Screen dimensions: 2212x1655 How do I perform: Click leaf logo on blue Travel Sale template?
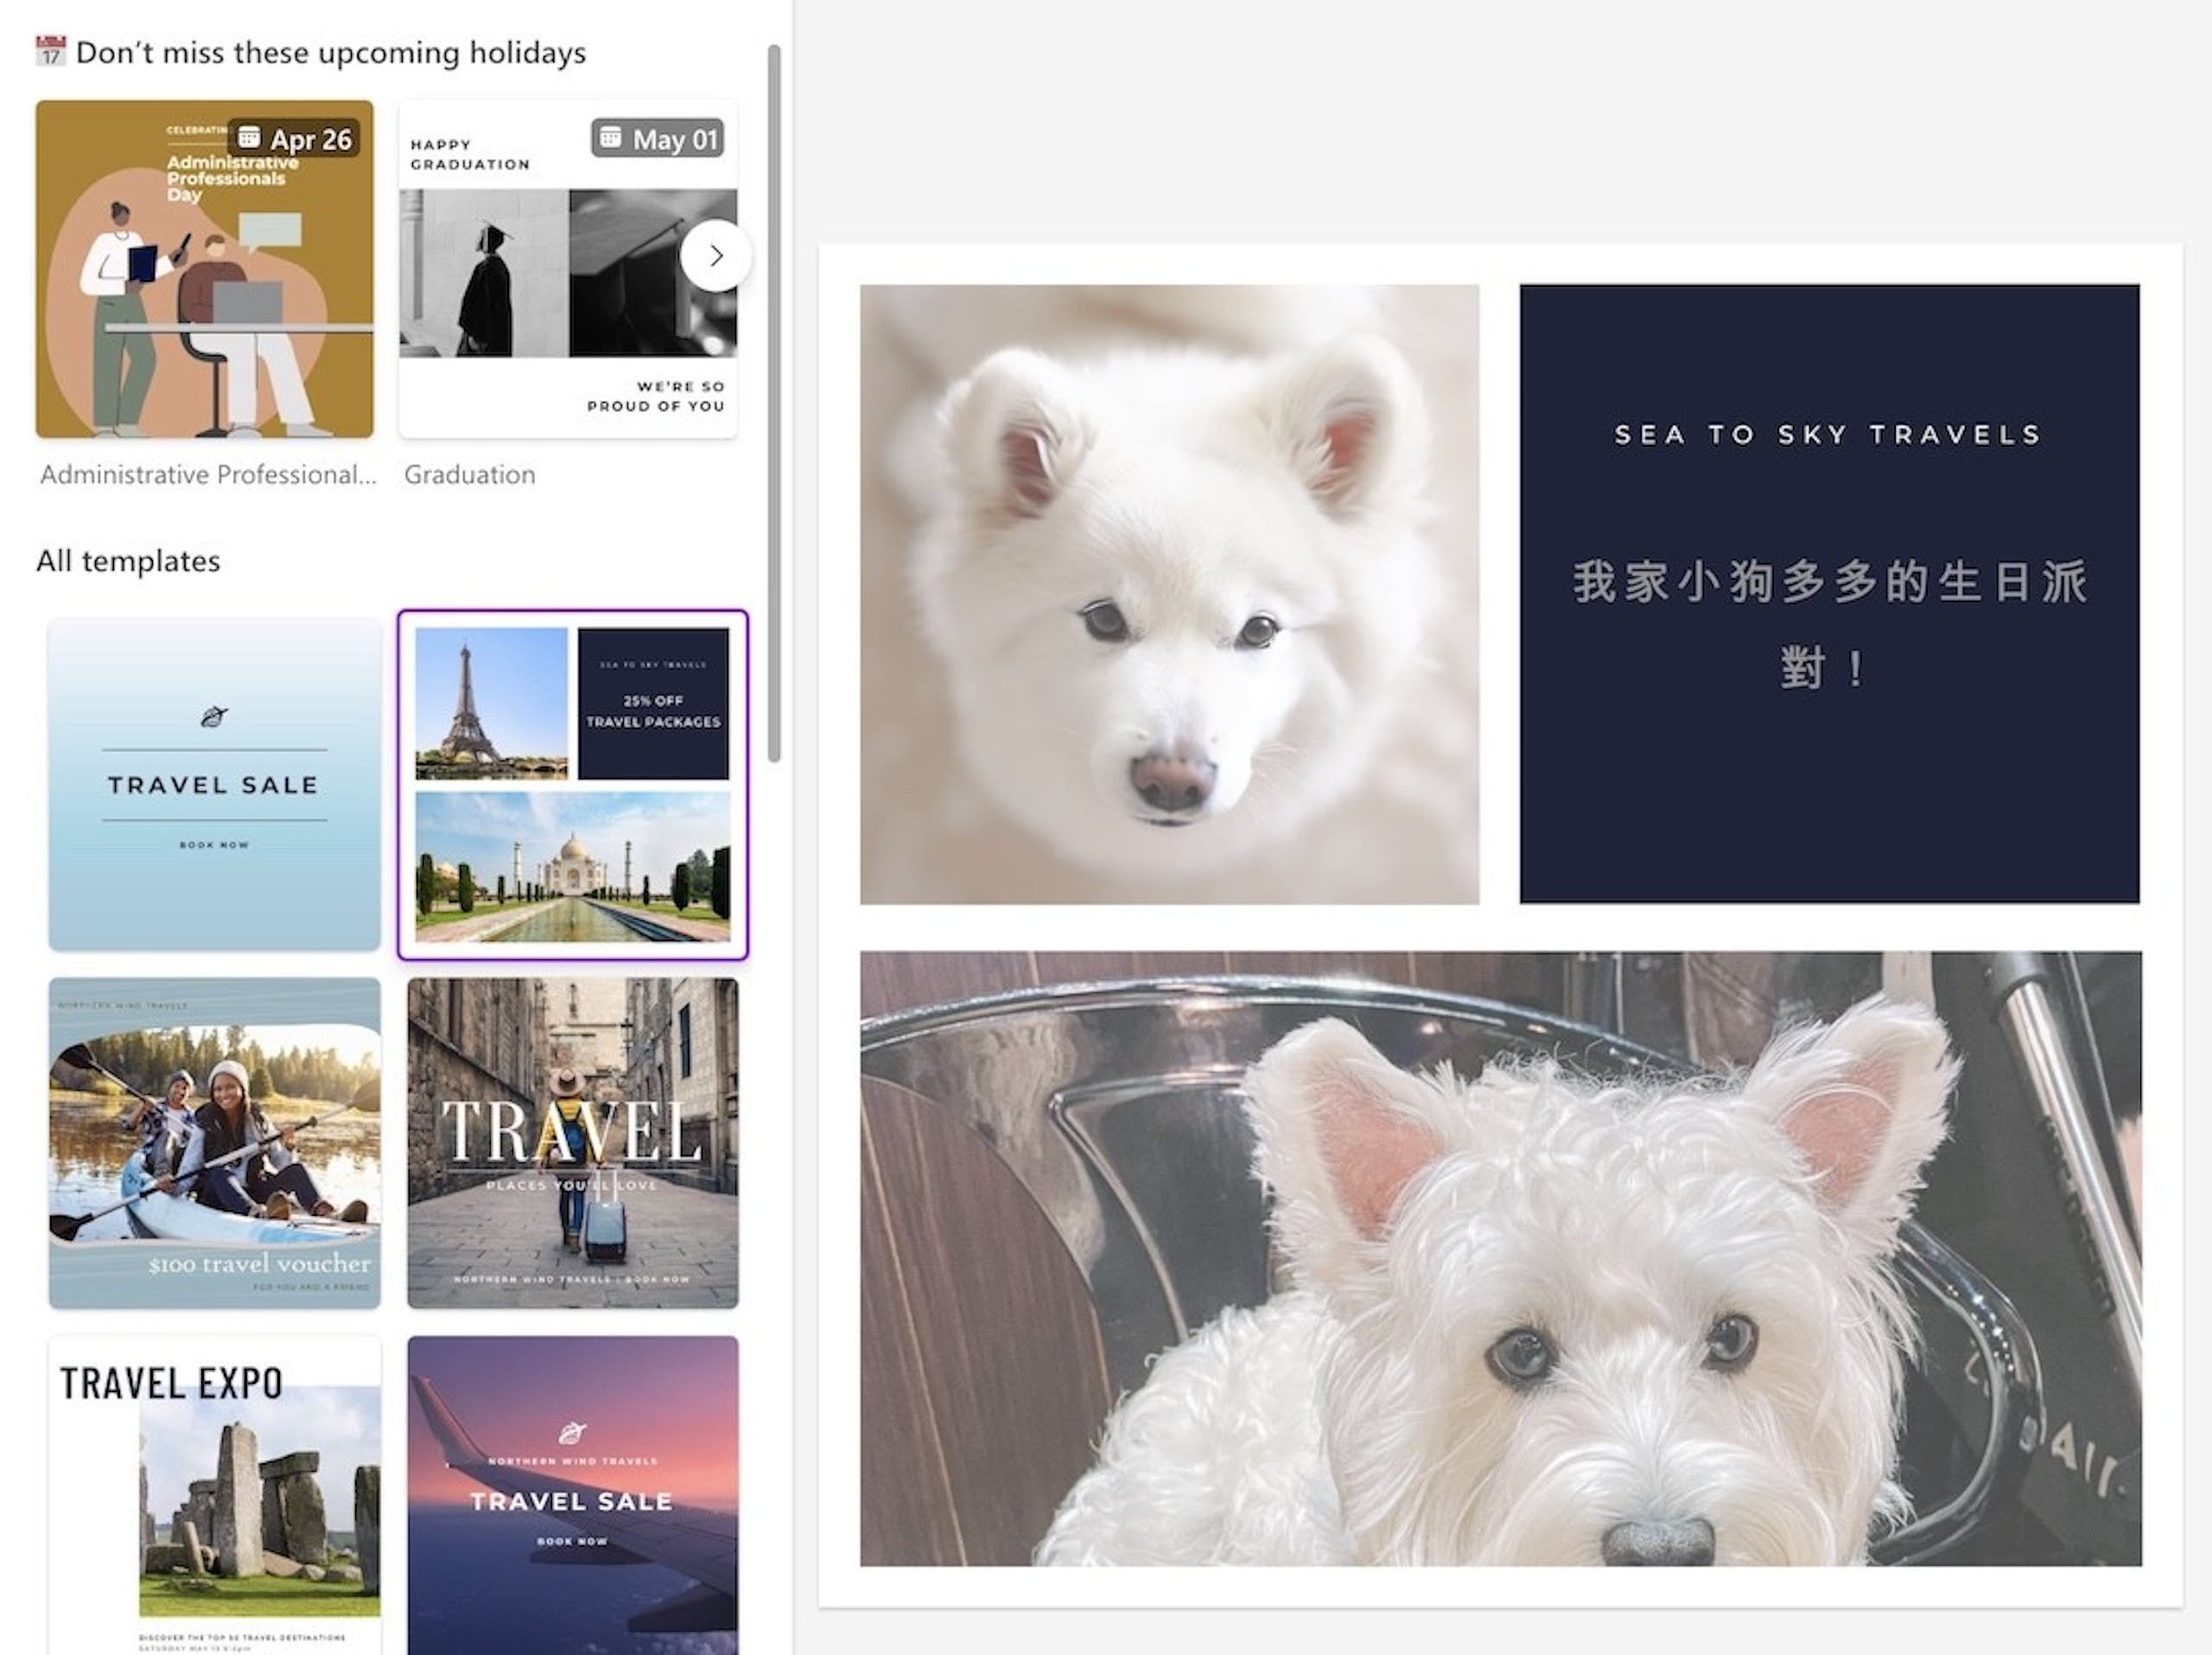pos(214,716)
